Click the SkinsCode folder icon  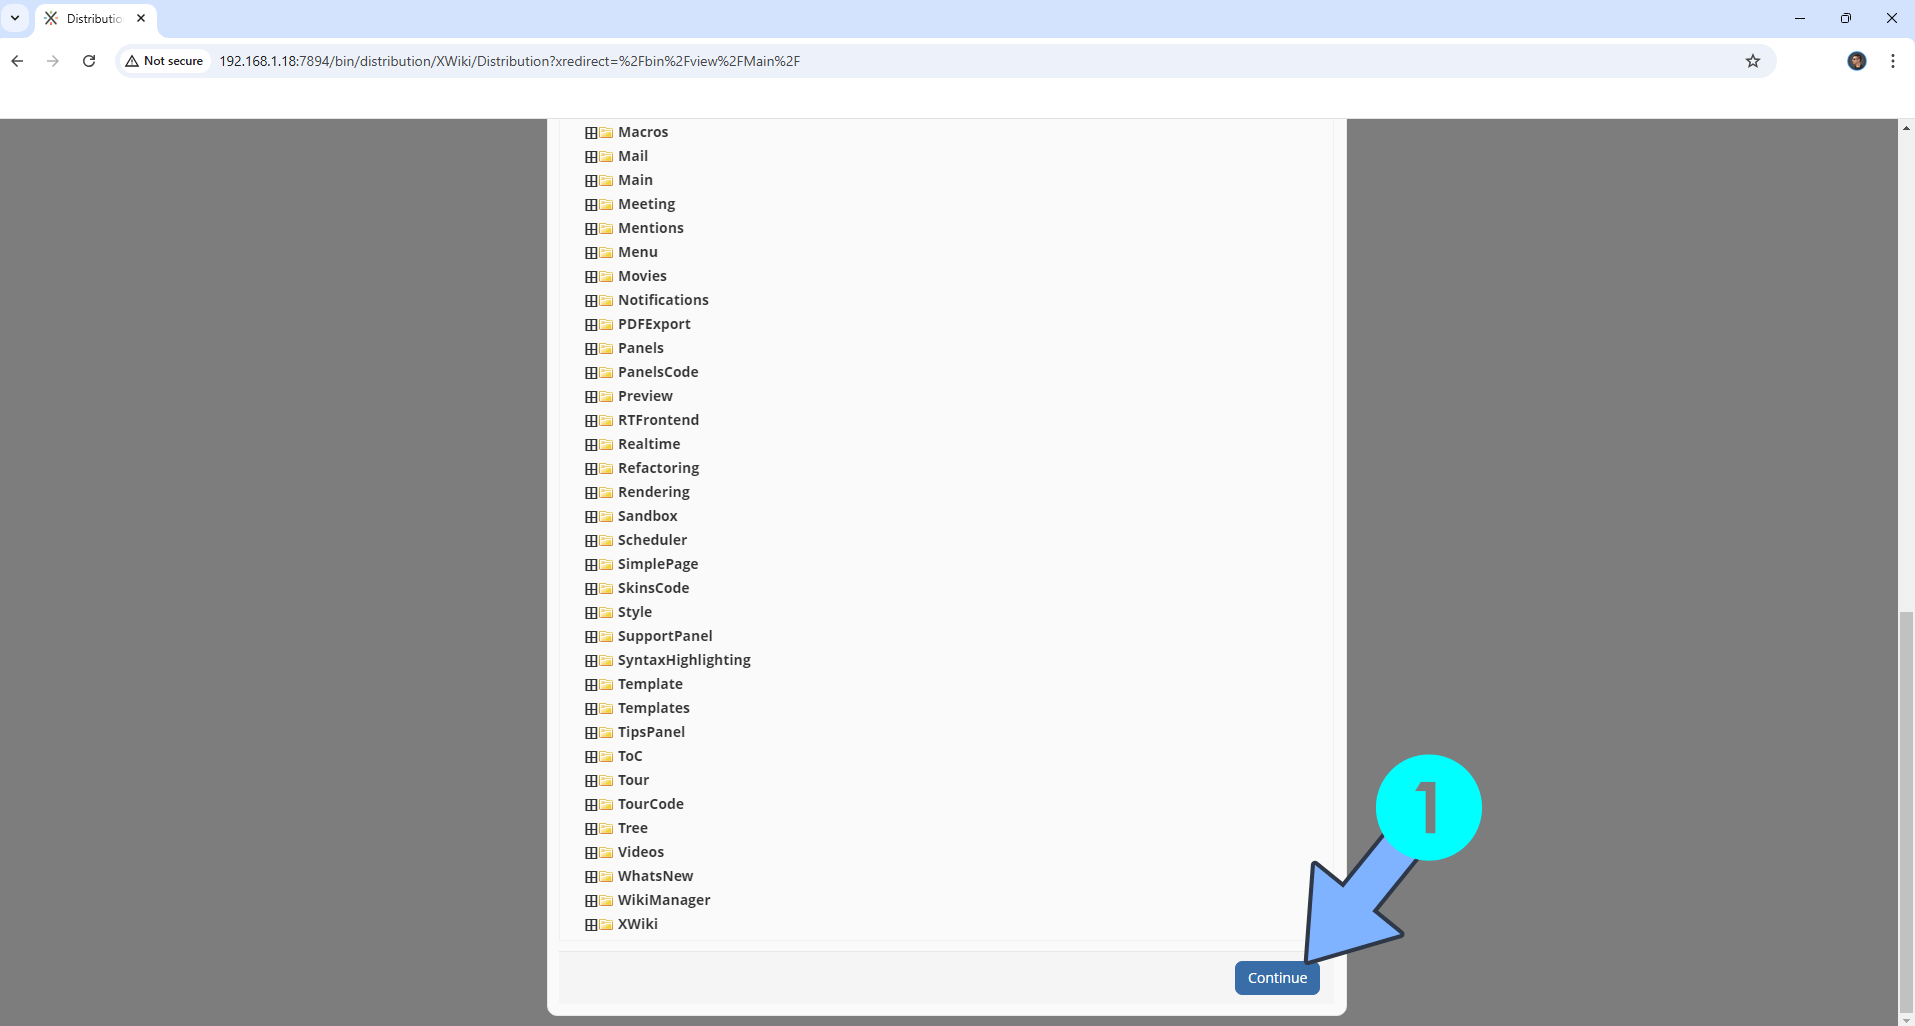(x=606, y=589)
